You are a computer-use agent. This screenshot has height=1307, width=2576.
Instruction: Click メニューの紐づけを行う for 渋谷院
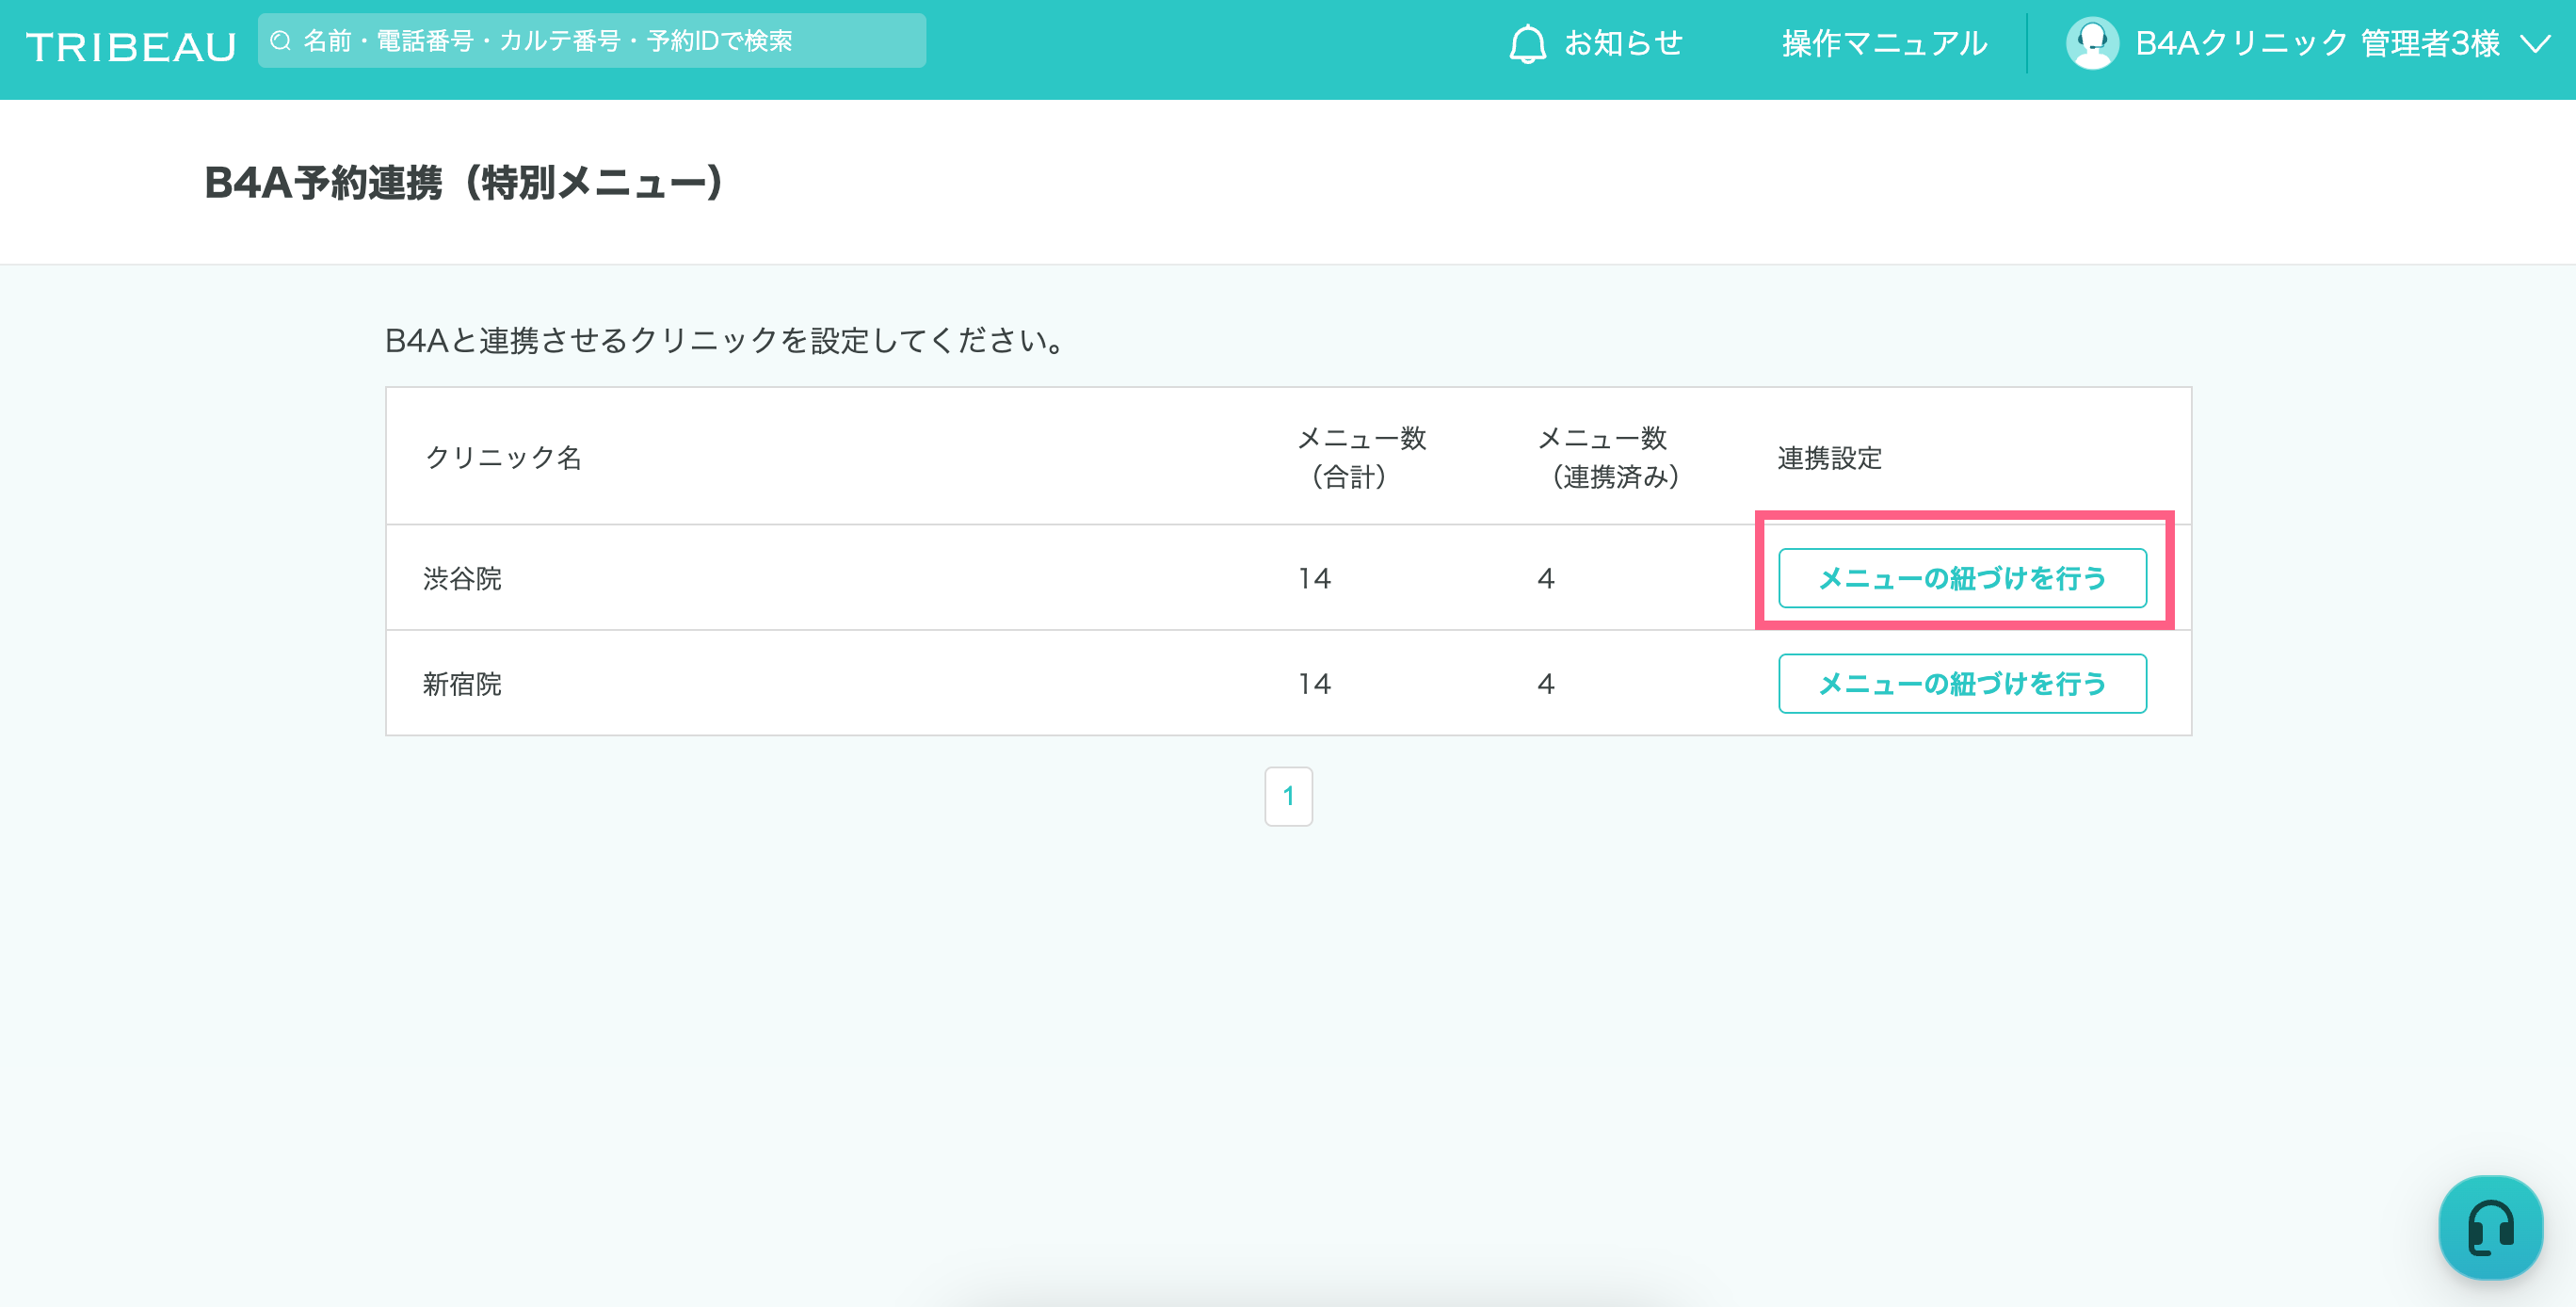(x=1961, y=578)
